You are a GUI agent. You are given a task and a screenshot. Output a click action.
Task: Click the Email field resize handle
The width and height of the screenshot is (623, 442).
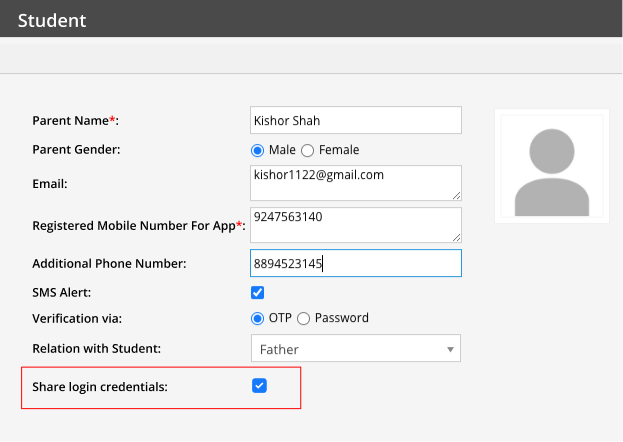[456, 195]
